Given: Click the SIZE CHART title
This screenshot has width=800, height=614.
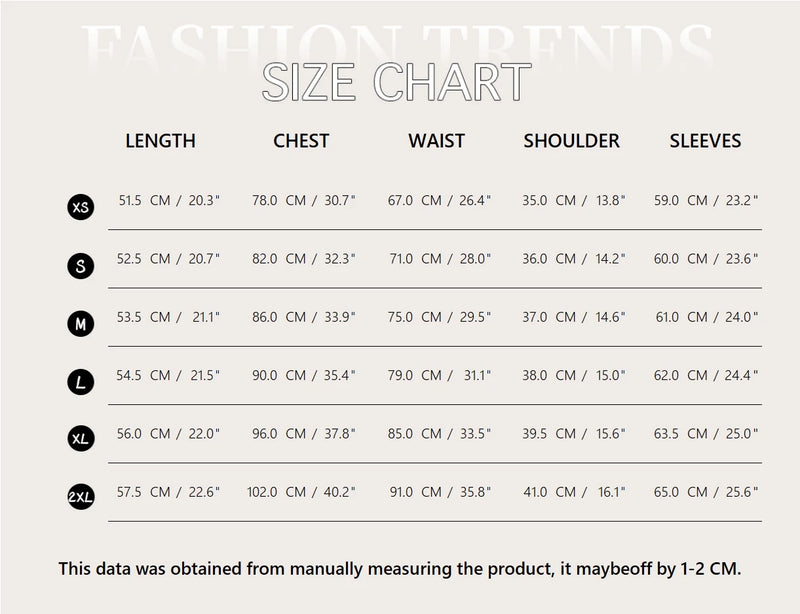Looking at the screenshot, I should point(396,82).
